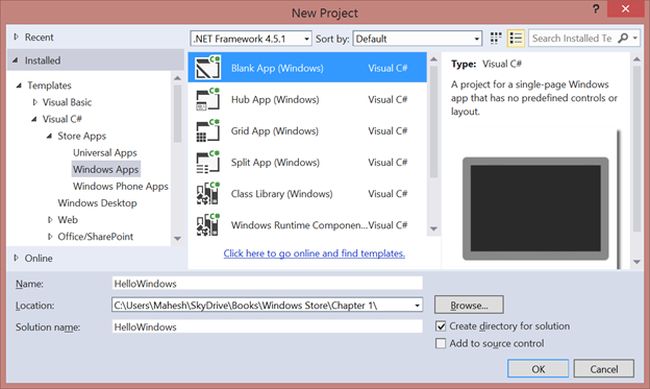Image resolution: width=650 pixels, height=389 pixels.
Task: Switch to small icons view
Action: (496, 38)
